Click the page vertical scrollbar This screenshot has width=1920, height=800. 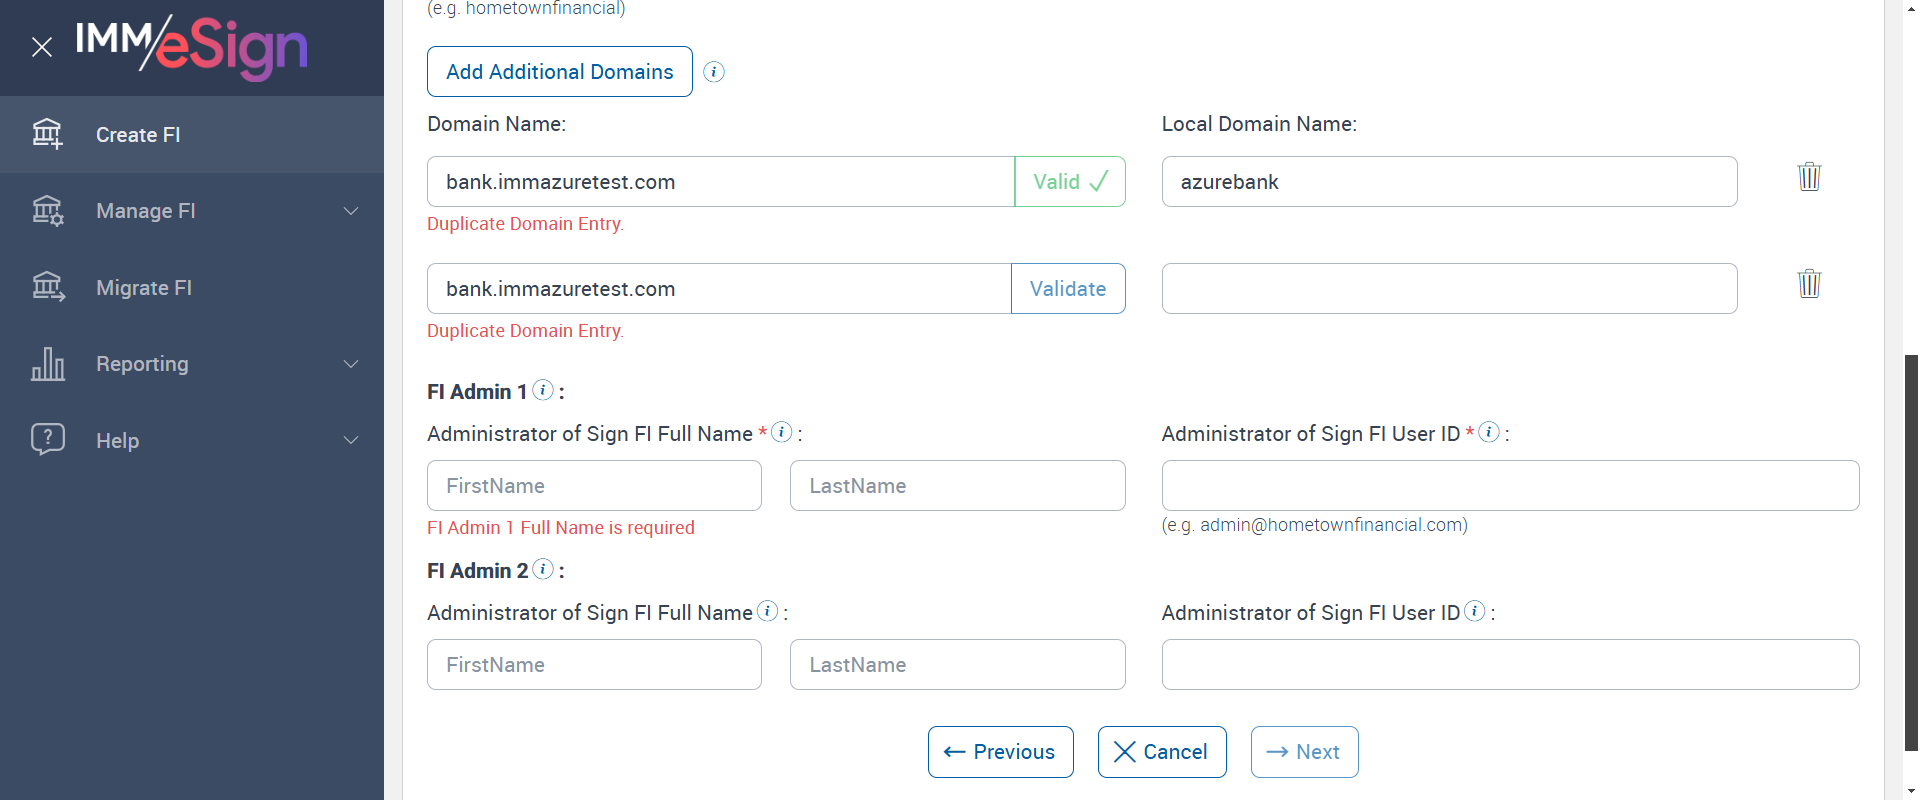coord(1911,550)
